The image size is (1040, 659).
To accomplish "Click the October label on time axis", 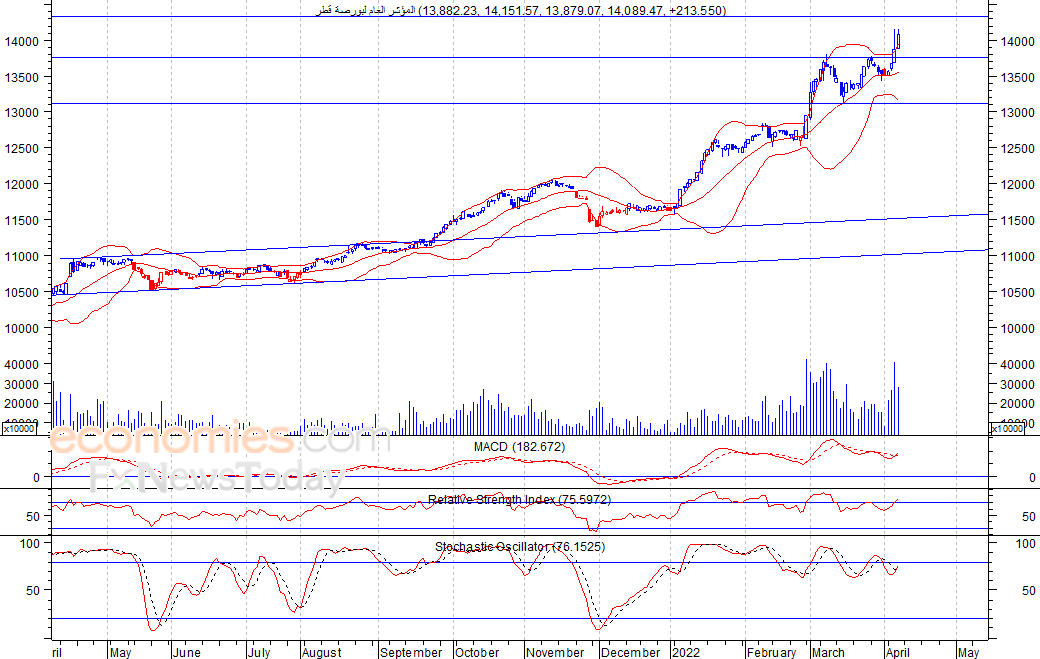I will click(477, 652).
